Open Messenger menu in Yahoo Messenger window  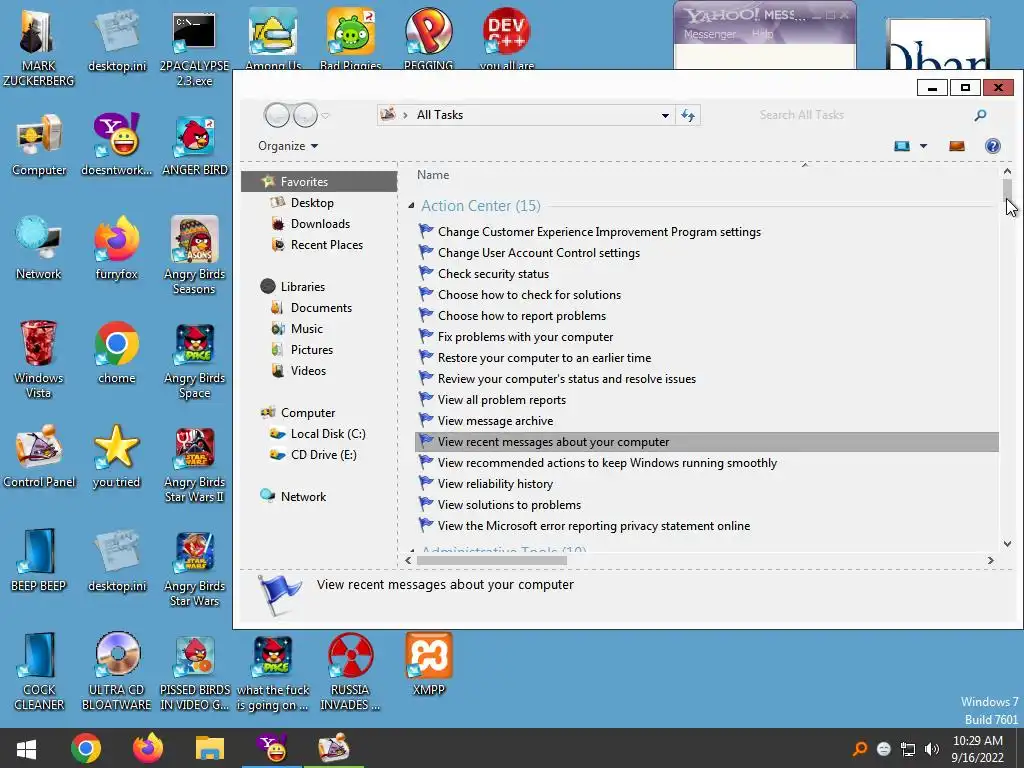point(709,34)
